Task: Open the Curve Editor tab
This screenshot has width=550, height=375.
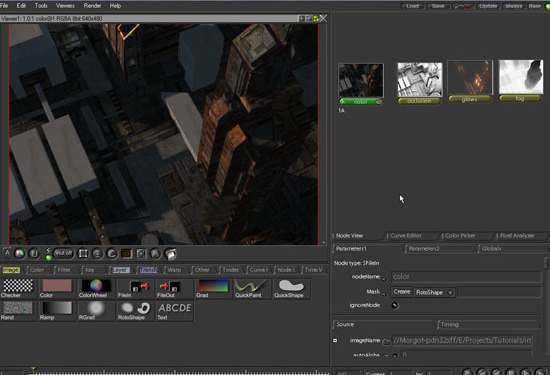Action: 406,236
